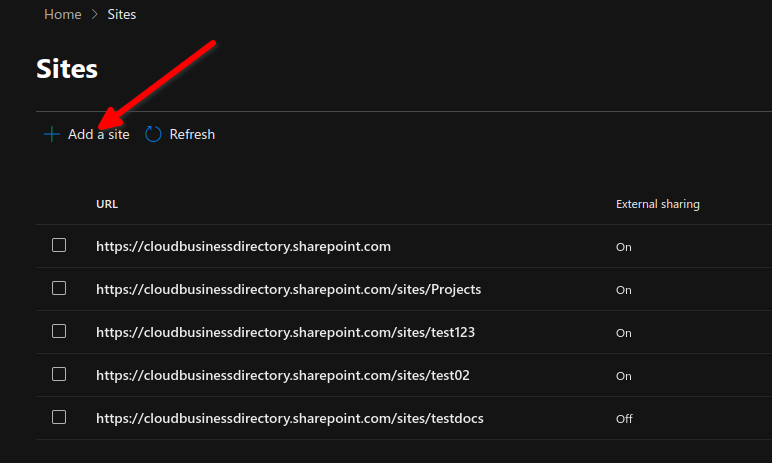Click the plus icon for Add a site
The width and height of the screenshot is (772, 463).
pyautogui.click(x=52, y=134)
